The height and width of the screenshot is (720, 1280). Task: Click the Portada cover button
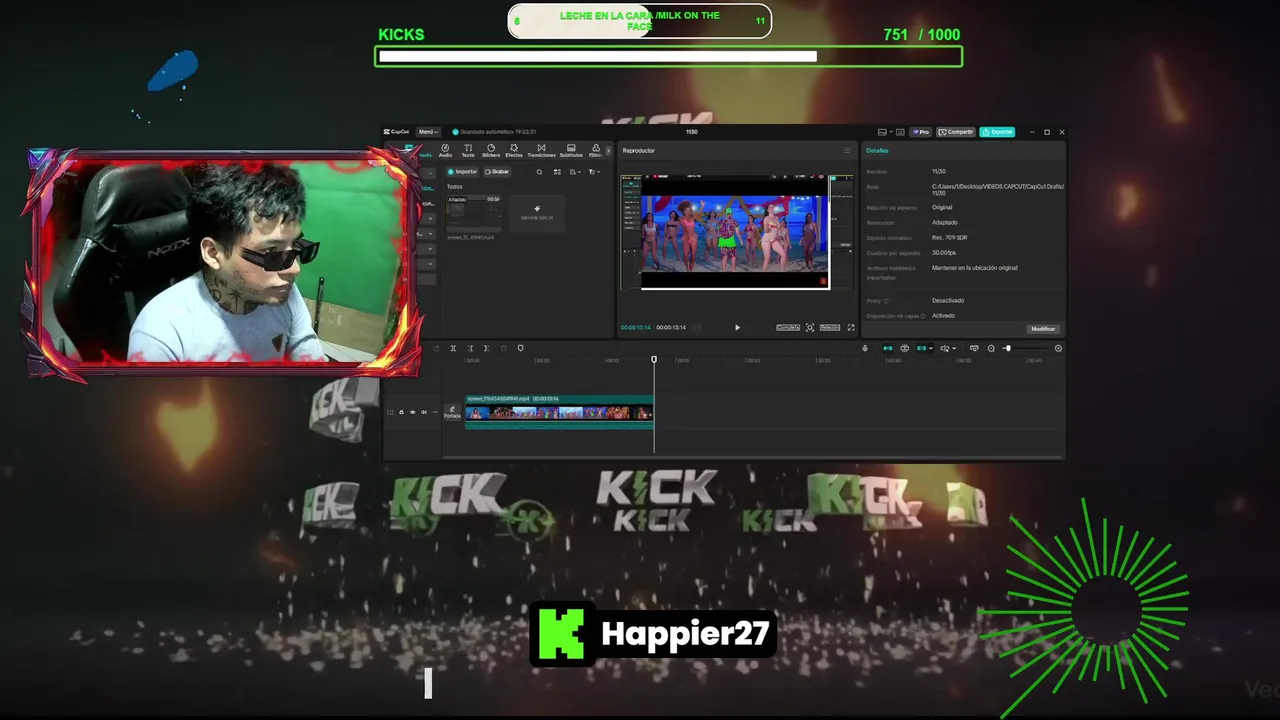pos(452,412)
